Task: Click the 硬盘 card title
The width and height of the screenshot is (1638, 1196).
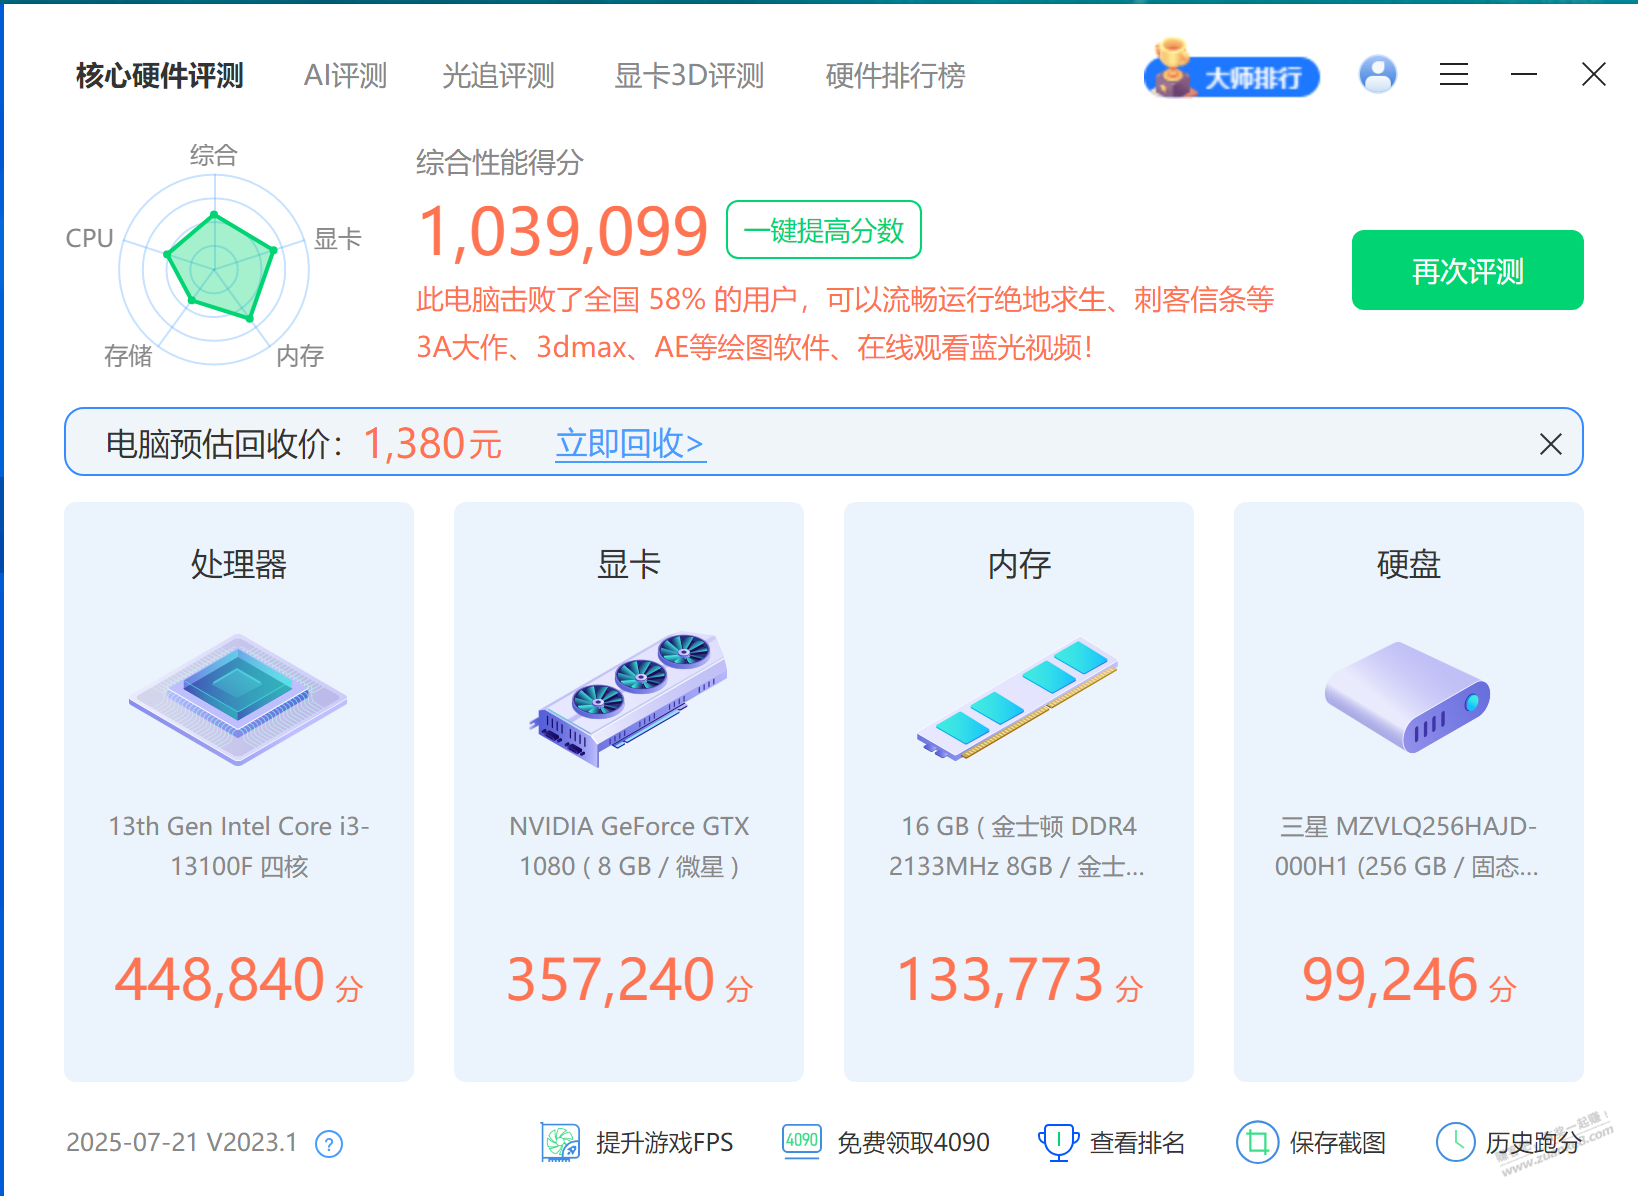Action: coord(1409,564)
